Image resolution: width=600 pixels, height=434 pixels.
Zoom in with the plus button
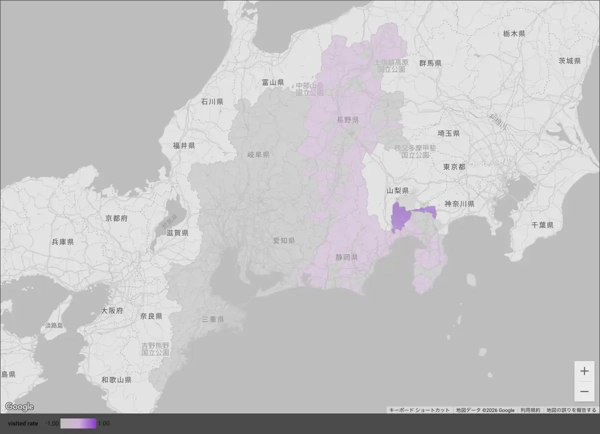coord(584,371)
